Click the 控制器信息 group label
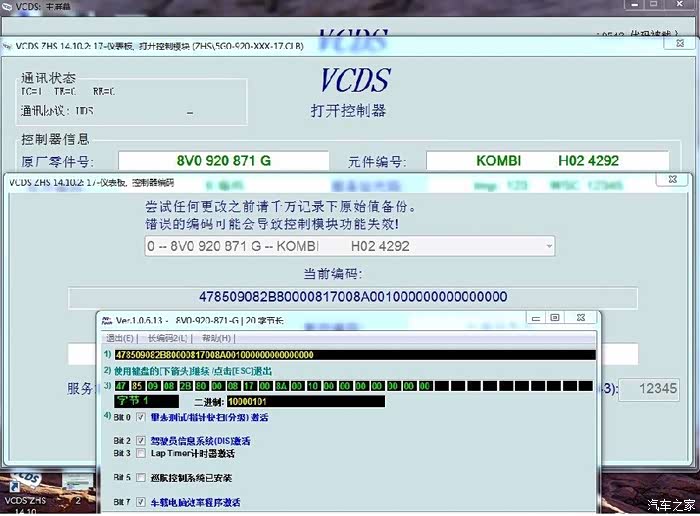This screenshot has height=516, width=700. tap(55, 139)
